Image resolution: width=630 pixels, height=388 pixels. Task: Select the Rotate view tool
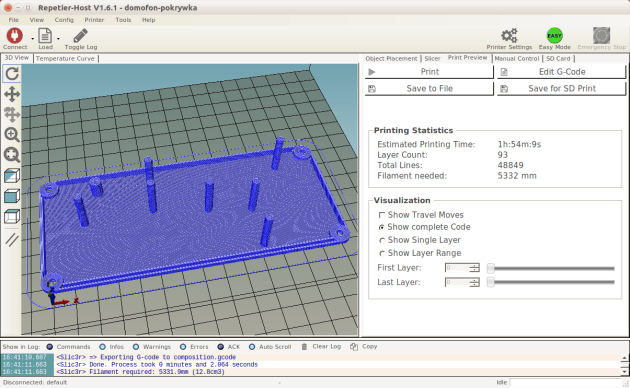(x=12, y=74)
